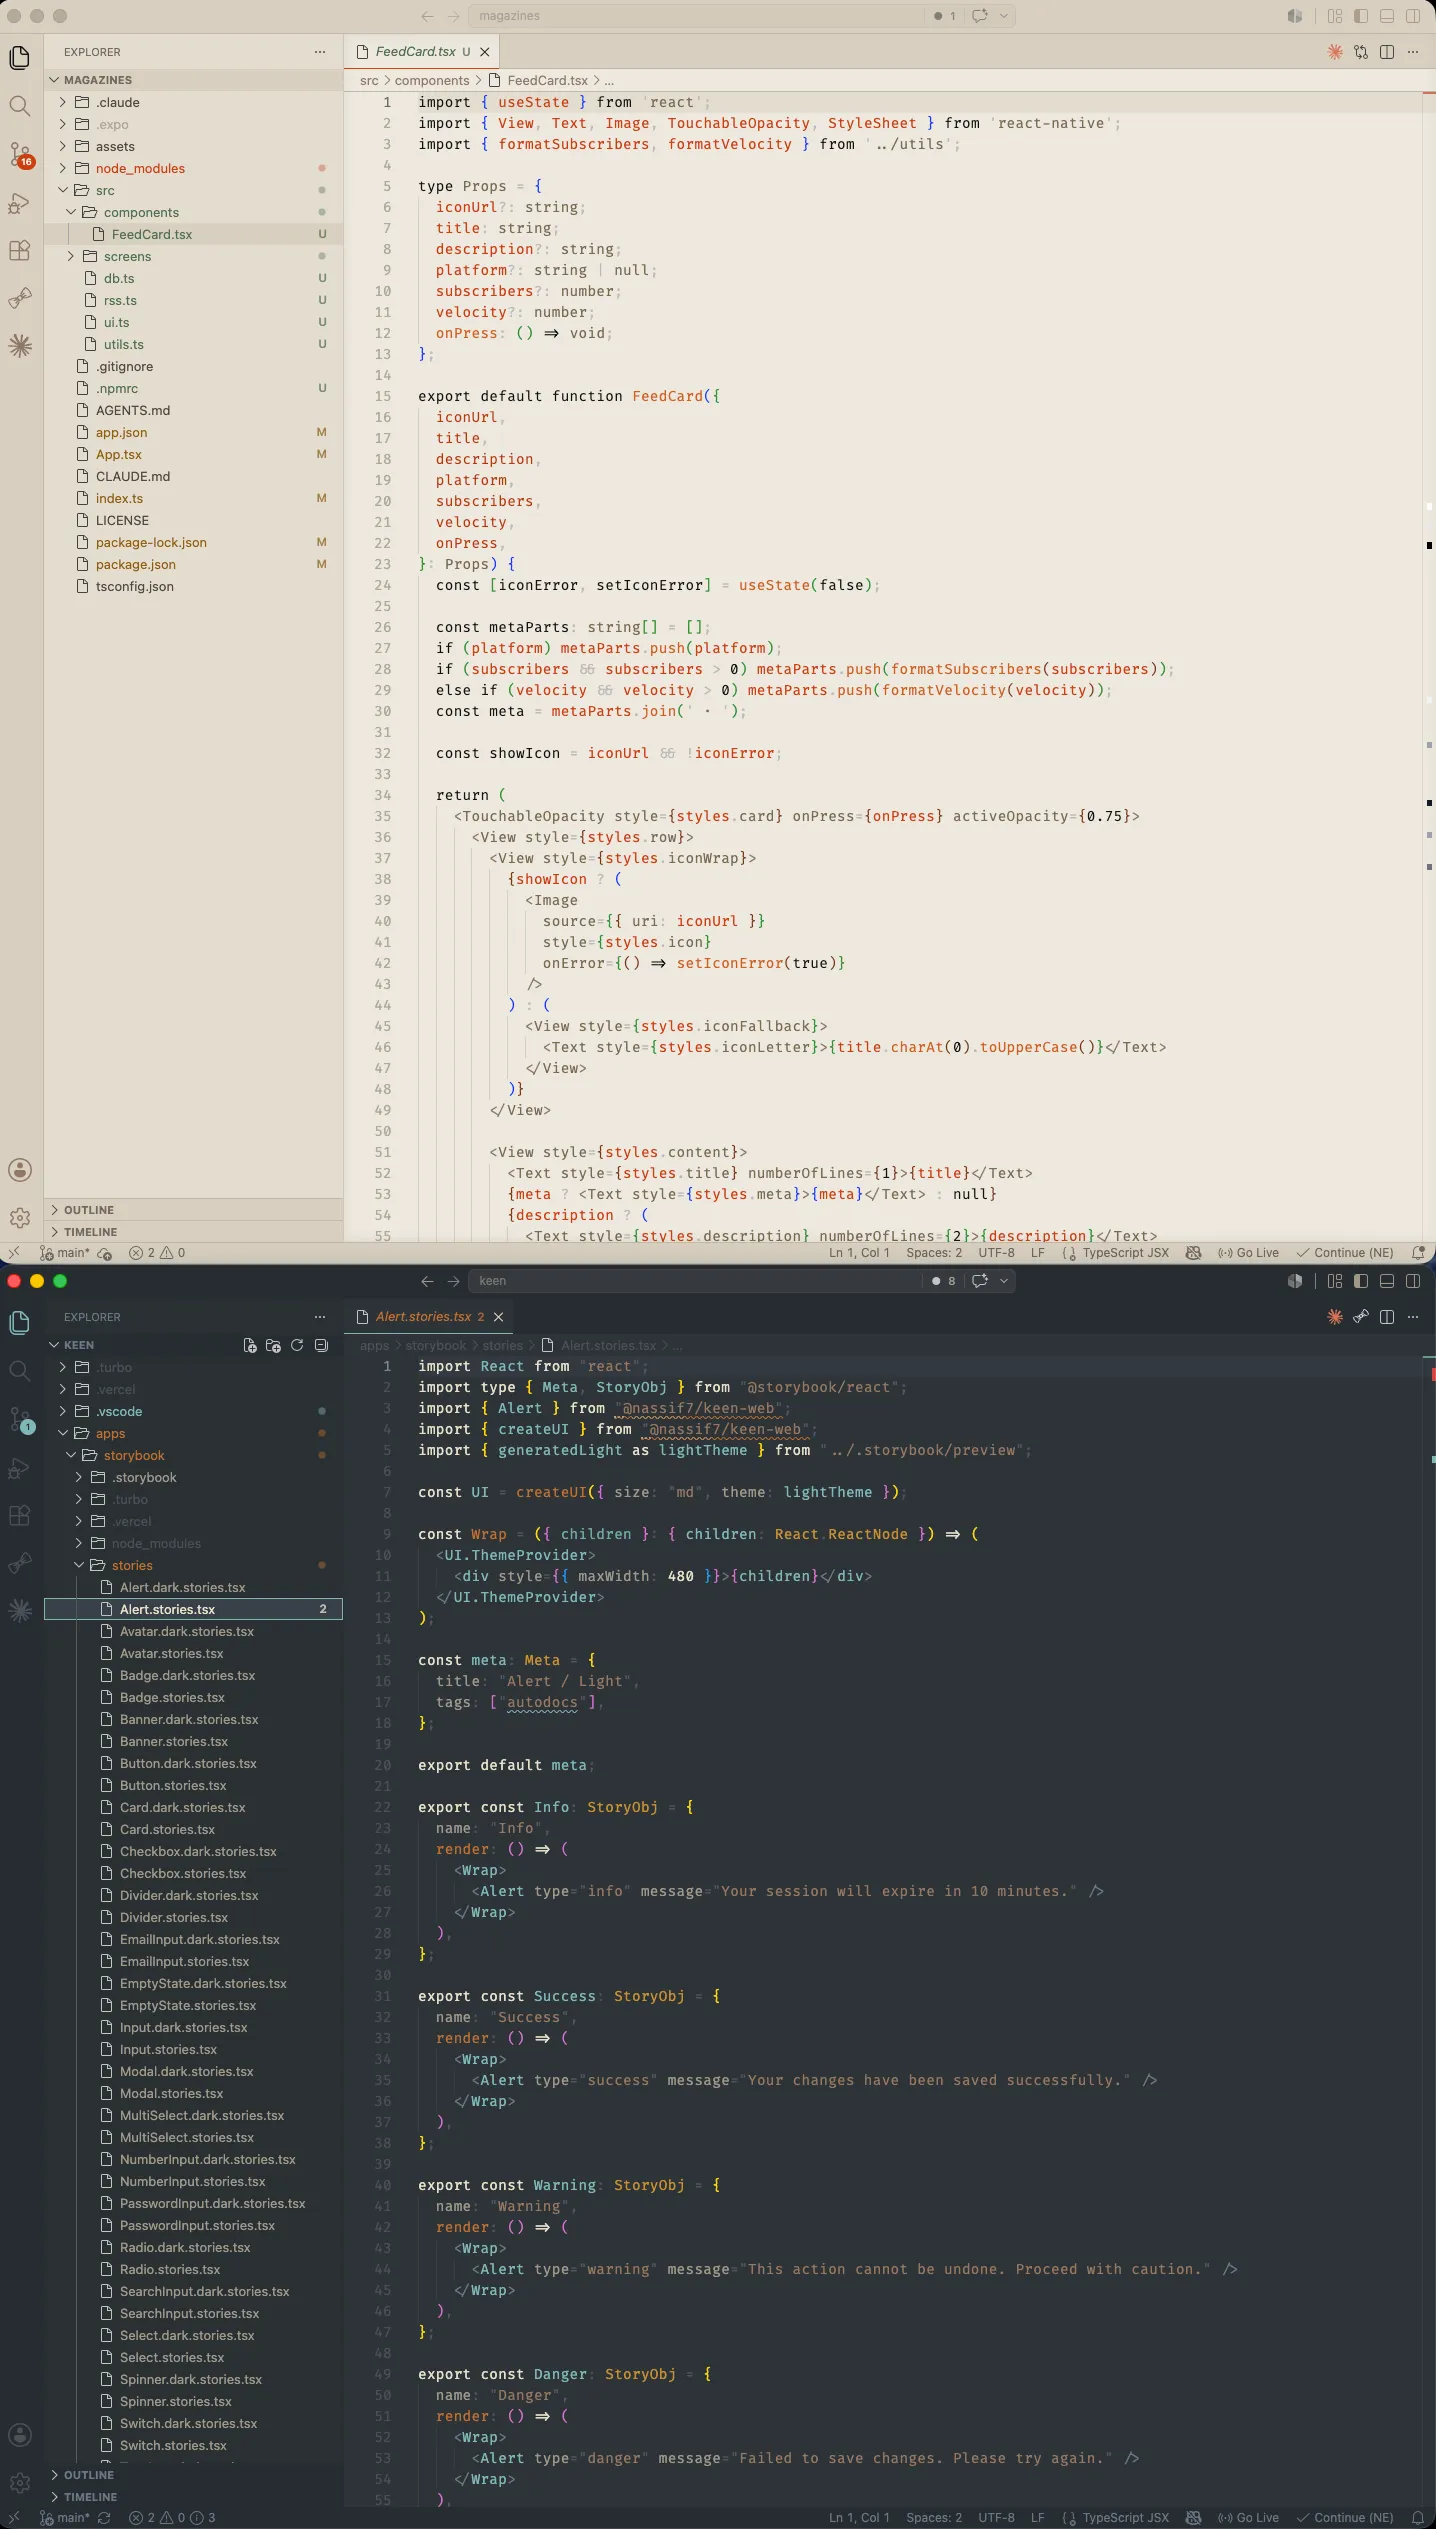Click LF line ending in magazines status bar
The width and height of the screenshot is (1436, 2529).
coord(1037,1252)
